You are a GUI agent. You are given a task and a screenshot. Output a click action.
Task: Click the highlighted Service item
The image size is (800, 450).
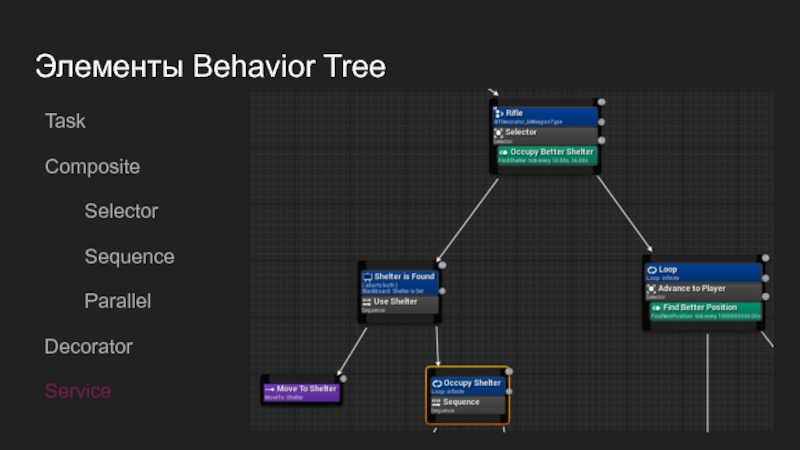pyautogui.click(x=78, y=391)
